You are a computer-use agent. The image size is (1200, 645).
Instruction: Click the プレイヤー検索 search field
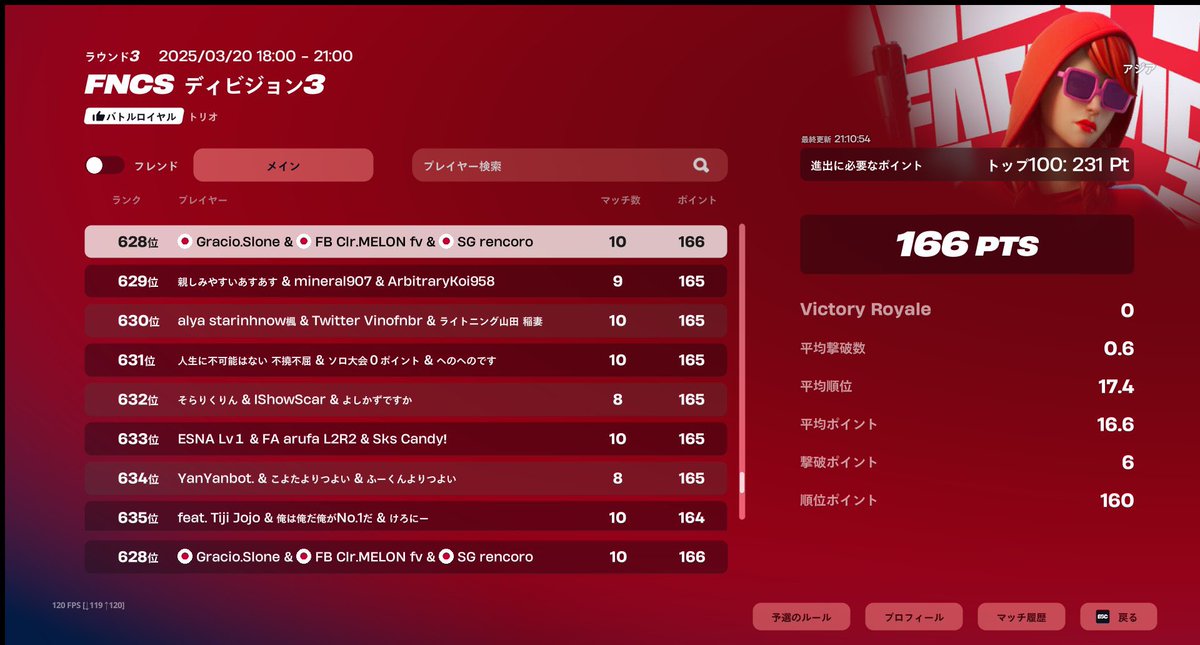click(x=570, y=166)
